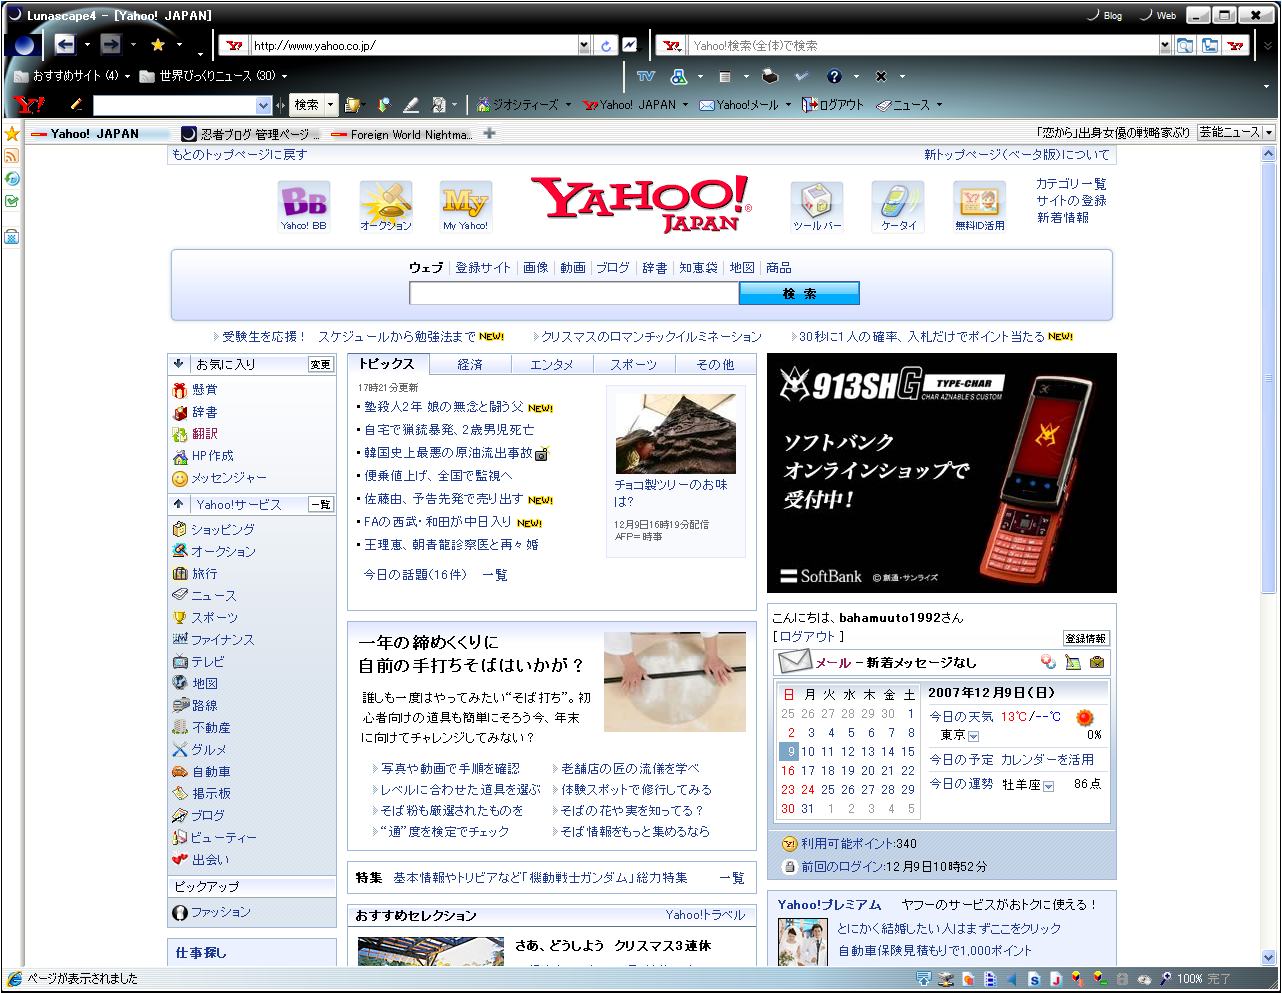
Task: Click the TV icon in the toolbar
Action: [646, 76]
